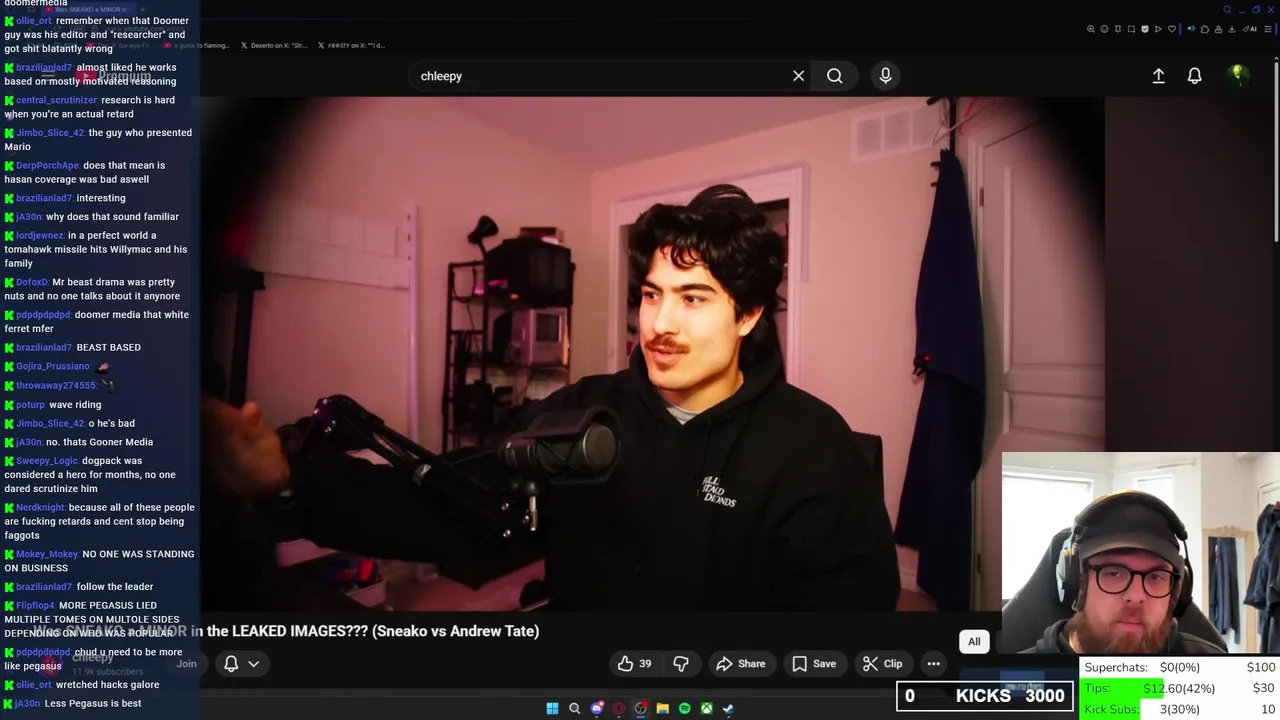Open the browser zoom magnifier icon

tap(1091, 29)
